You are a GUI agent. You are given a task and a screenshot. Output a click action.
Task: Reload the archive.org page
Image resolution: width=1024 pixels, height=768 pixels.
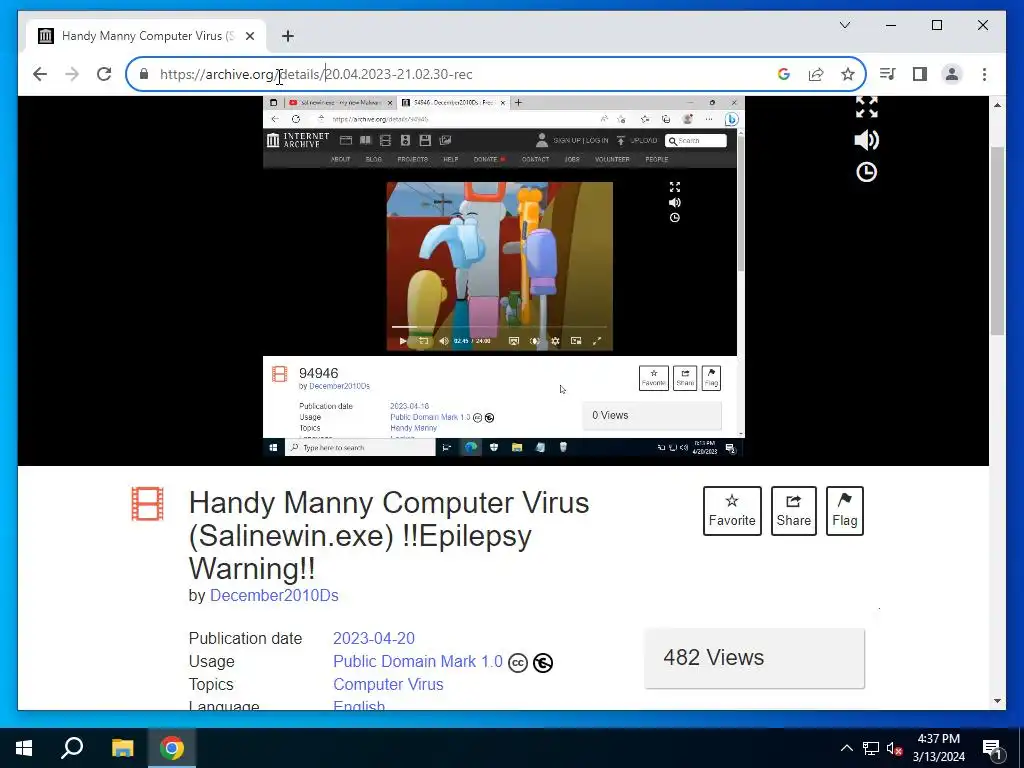pyautogui.click(x=104, y=74)
